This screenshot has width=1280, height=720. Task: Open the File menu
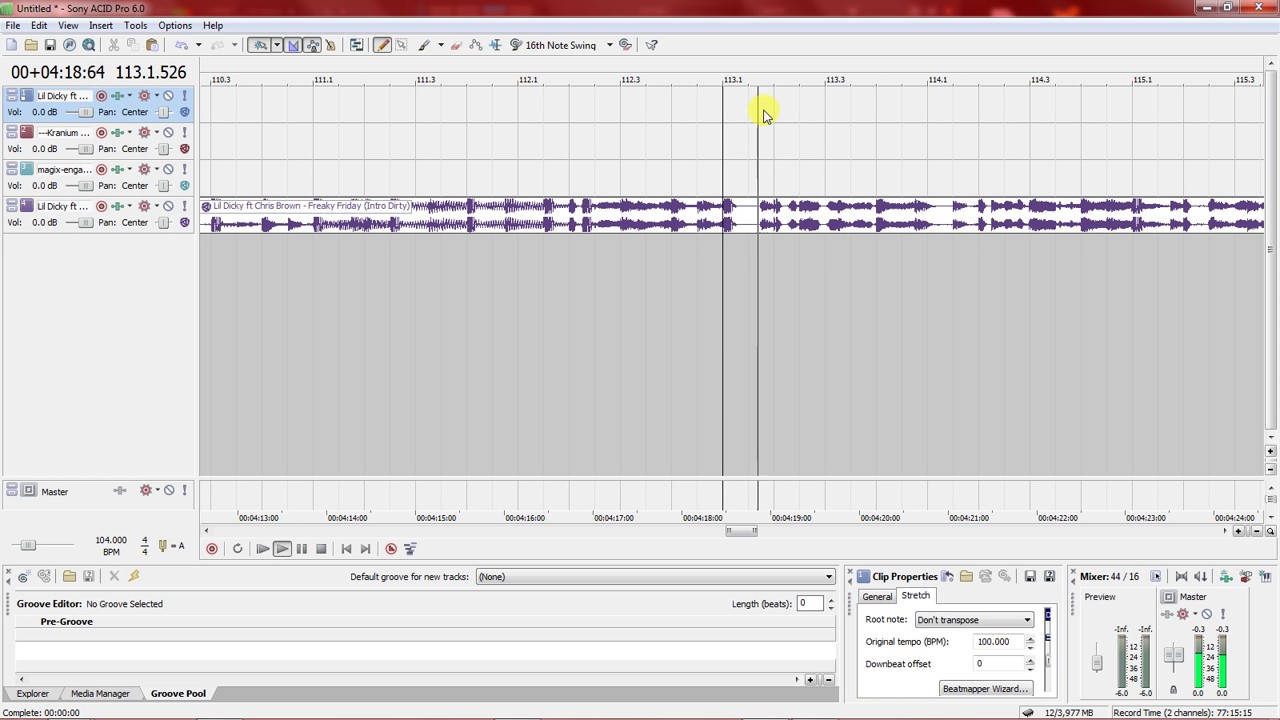click(13, 25)
